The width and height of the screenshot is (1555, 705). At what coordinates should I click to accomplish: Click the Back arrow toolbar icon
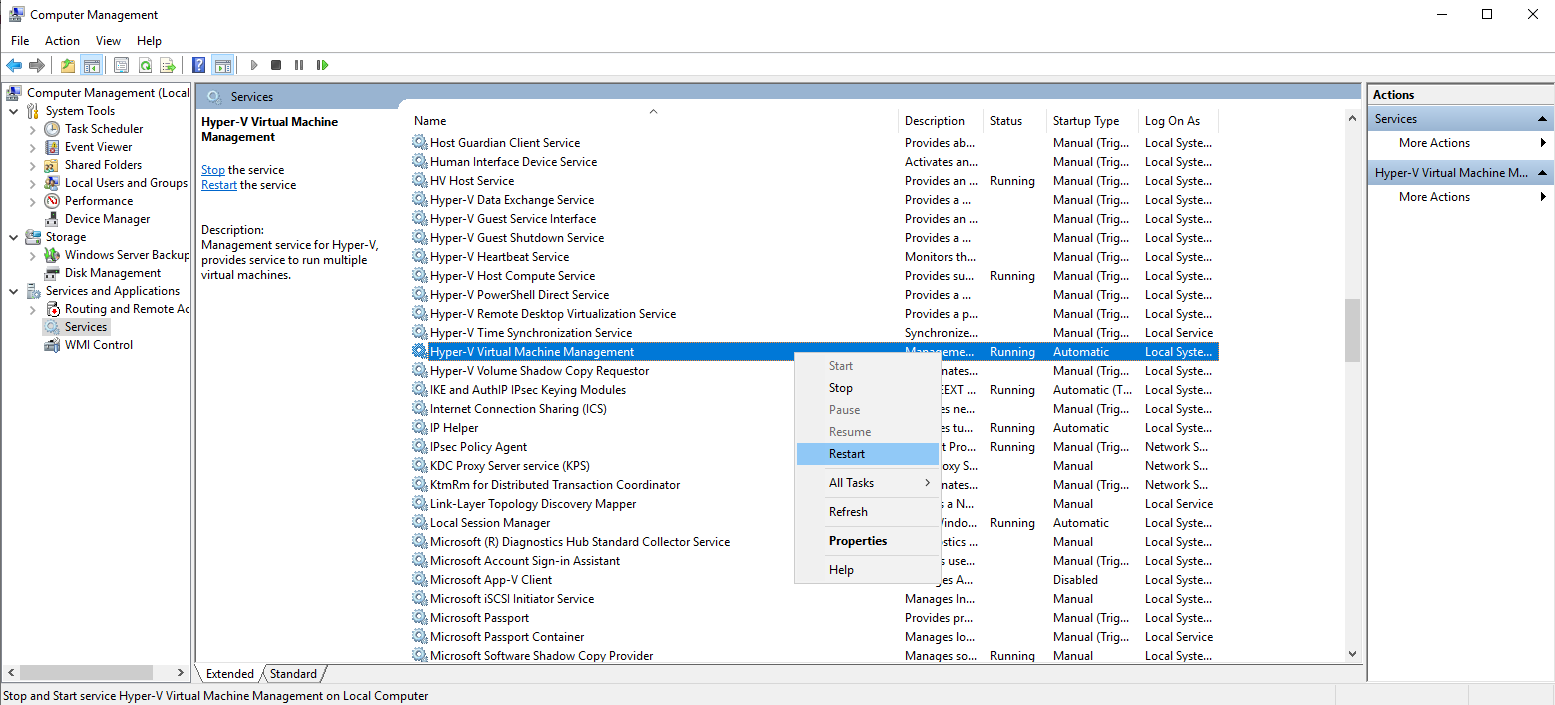14,65
